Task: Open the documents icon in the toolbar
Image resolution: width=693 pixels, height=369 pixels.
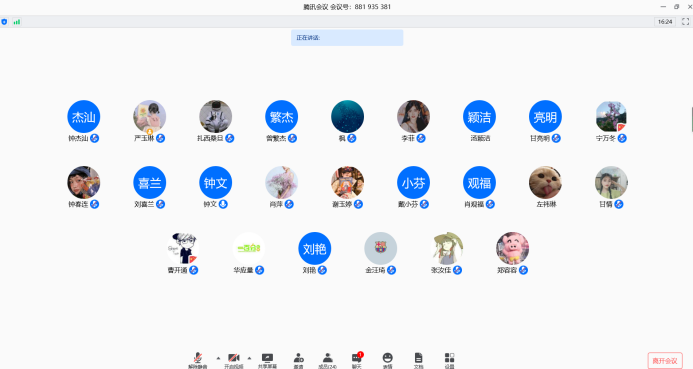Action: pos(419,360)
